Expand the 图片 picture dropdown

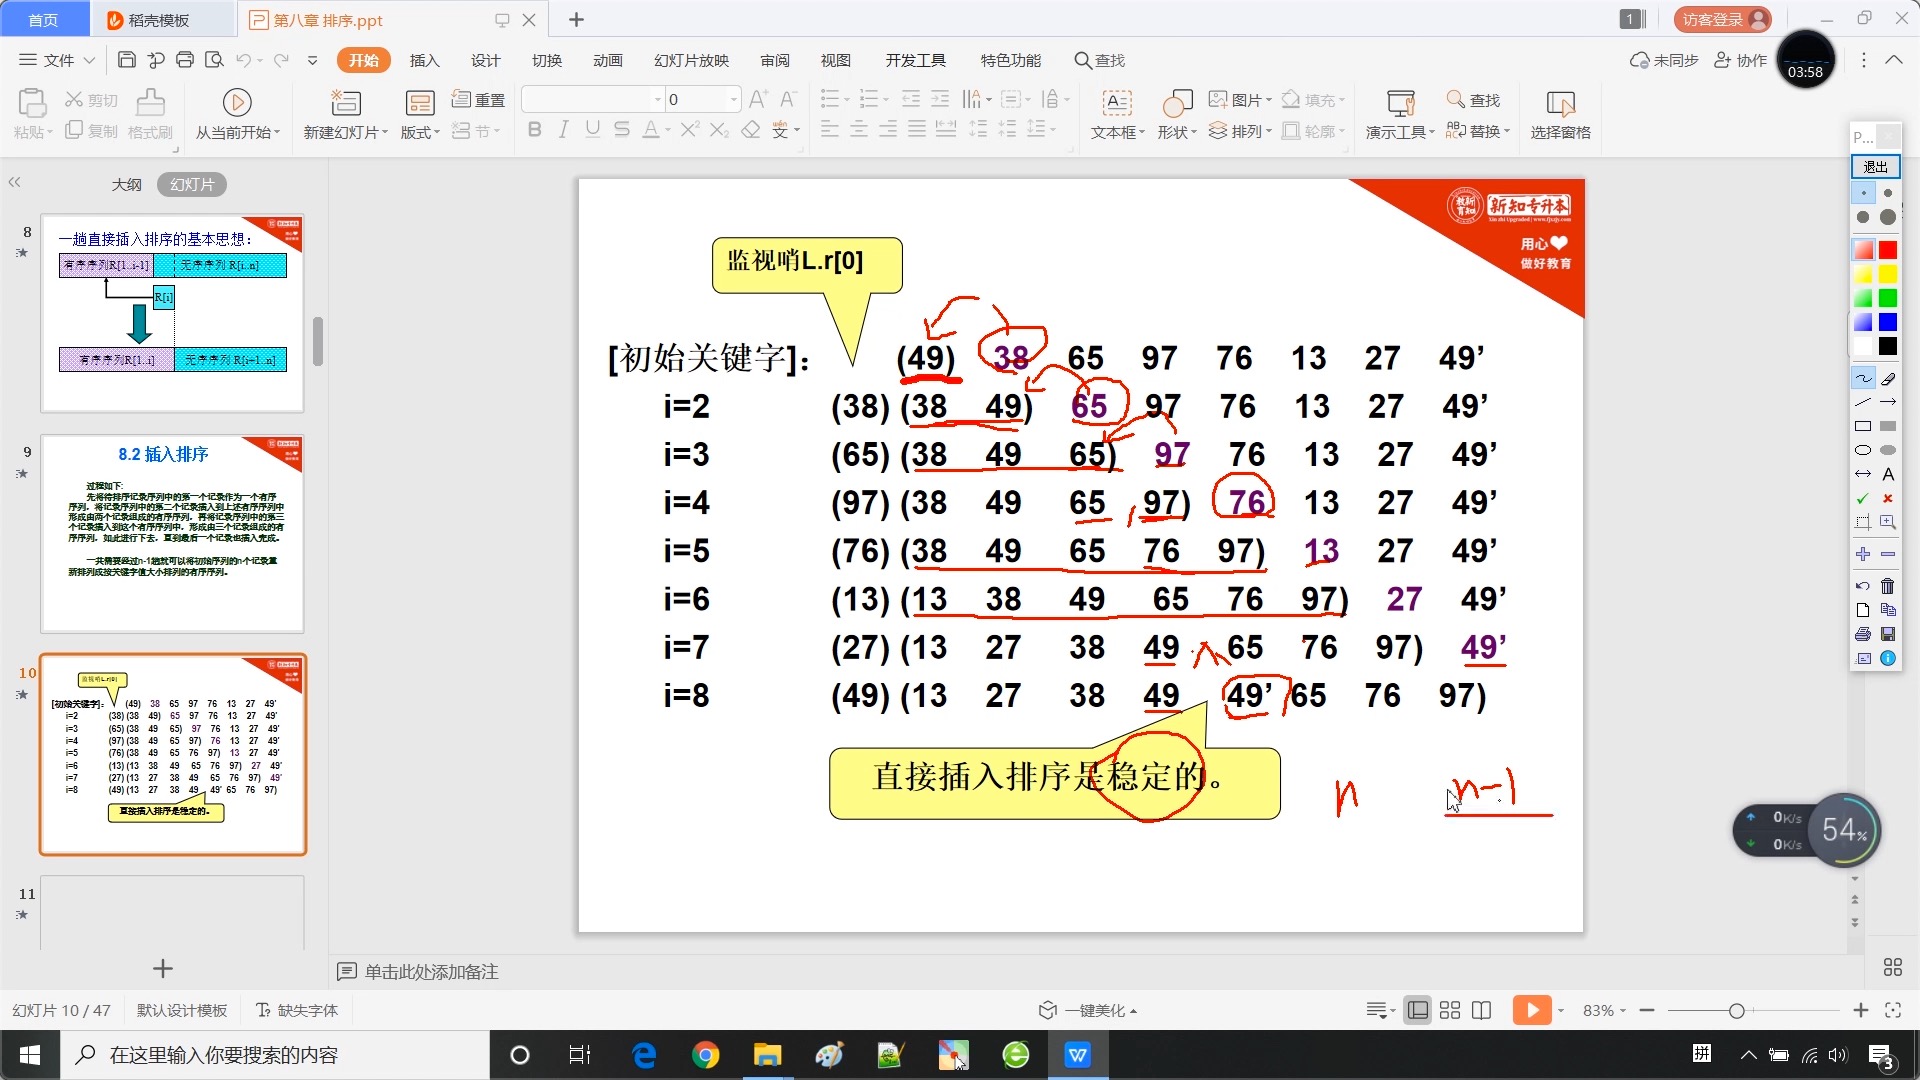point(1269,100)
